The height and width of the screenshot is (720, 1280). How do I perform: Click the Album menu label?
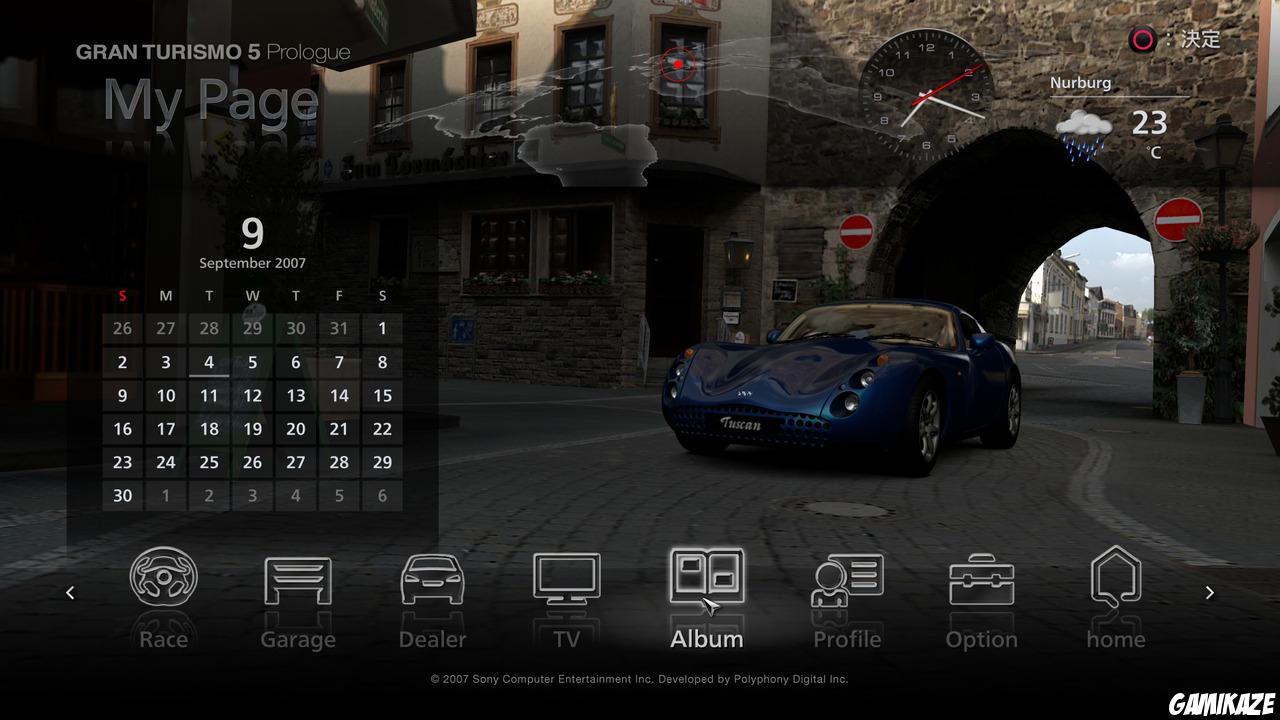(706, 639)
